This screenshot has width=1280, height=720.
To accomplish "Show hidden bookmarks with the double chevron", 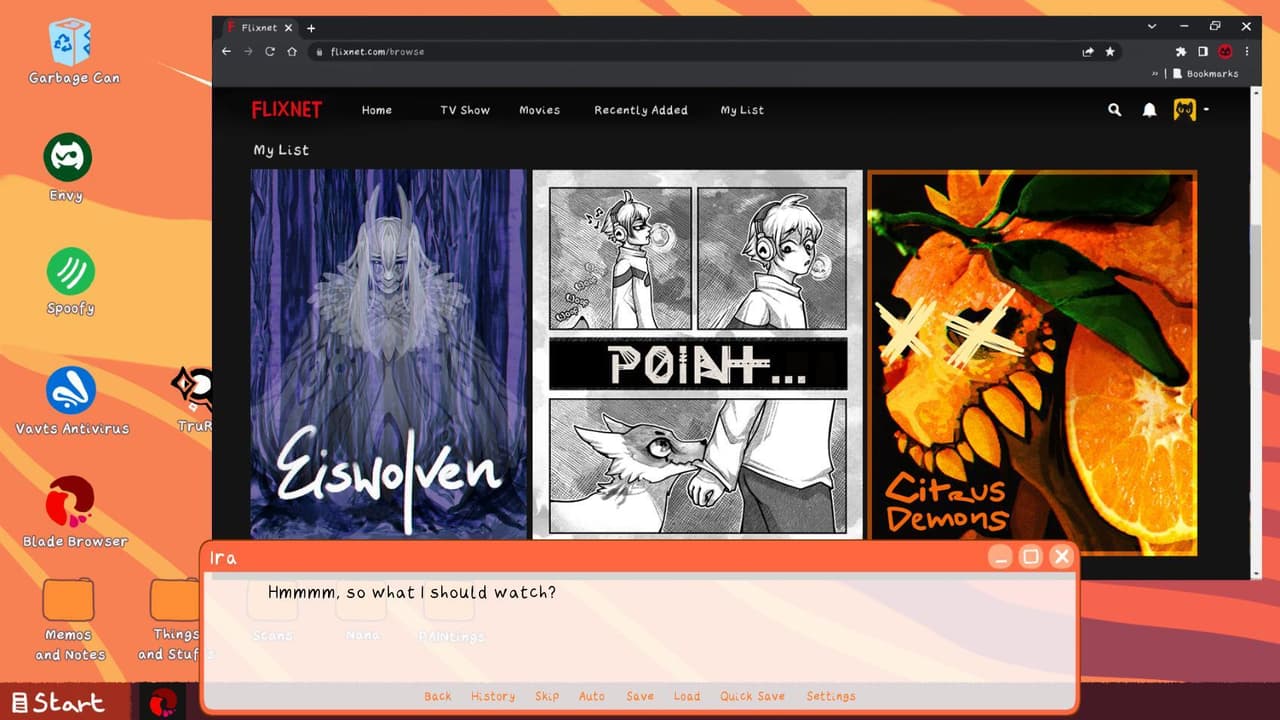I will 1155,73.
